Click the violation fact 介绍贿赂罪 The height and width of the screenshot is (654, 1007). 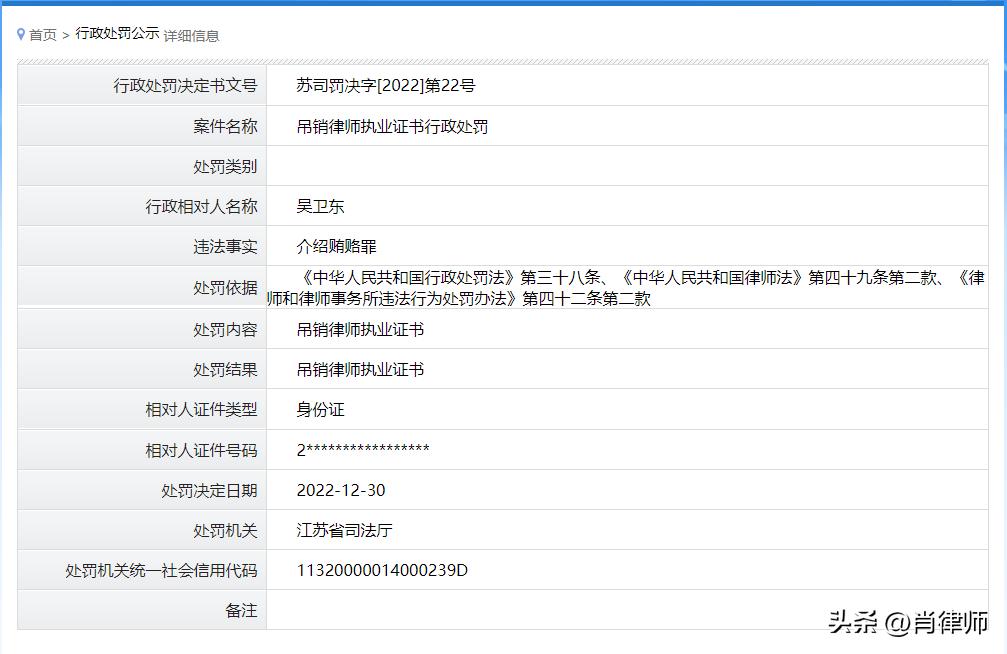336,246
